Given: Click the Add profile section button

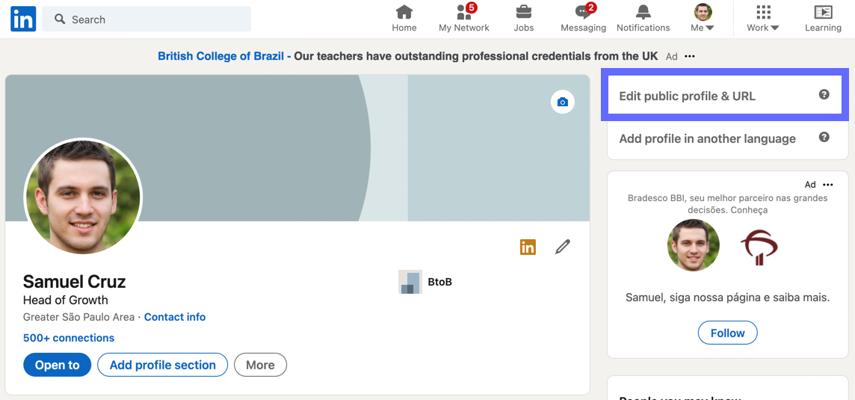Looking at the screenshot, I should 162,365.
